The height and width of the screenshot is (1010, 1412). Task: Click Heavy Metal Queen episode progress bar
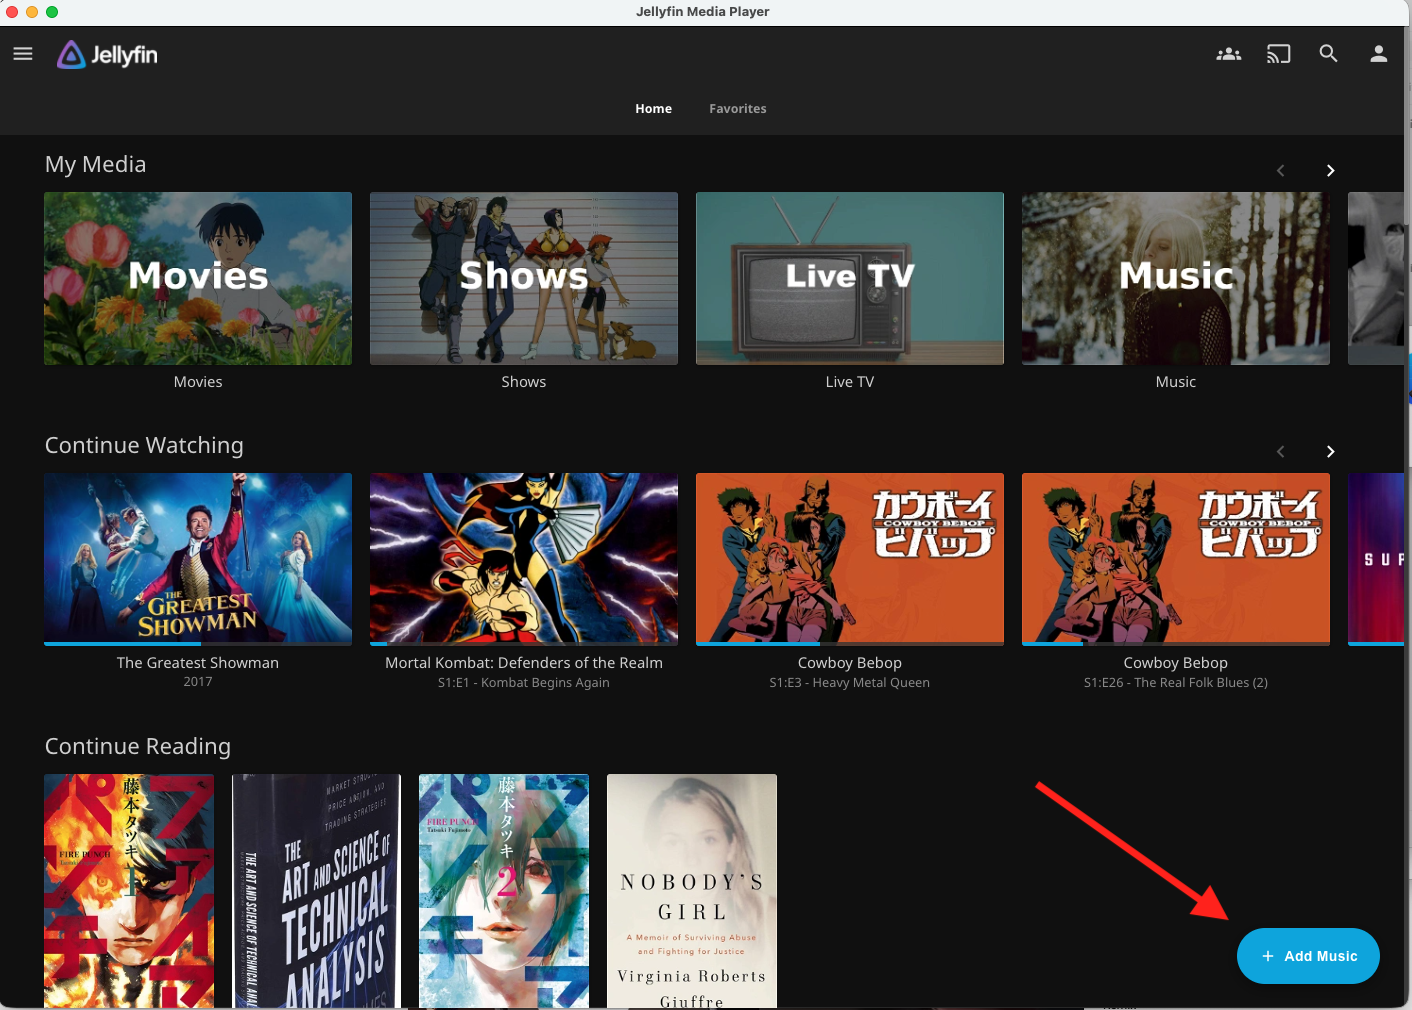(x=850, y=644)
